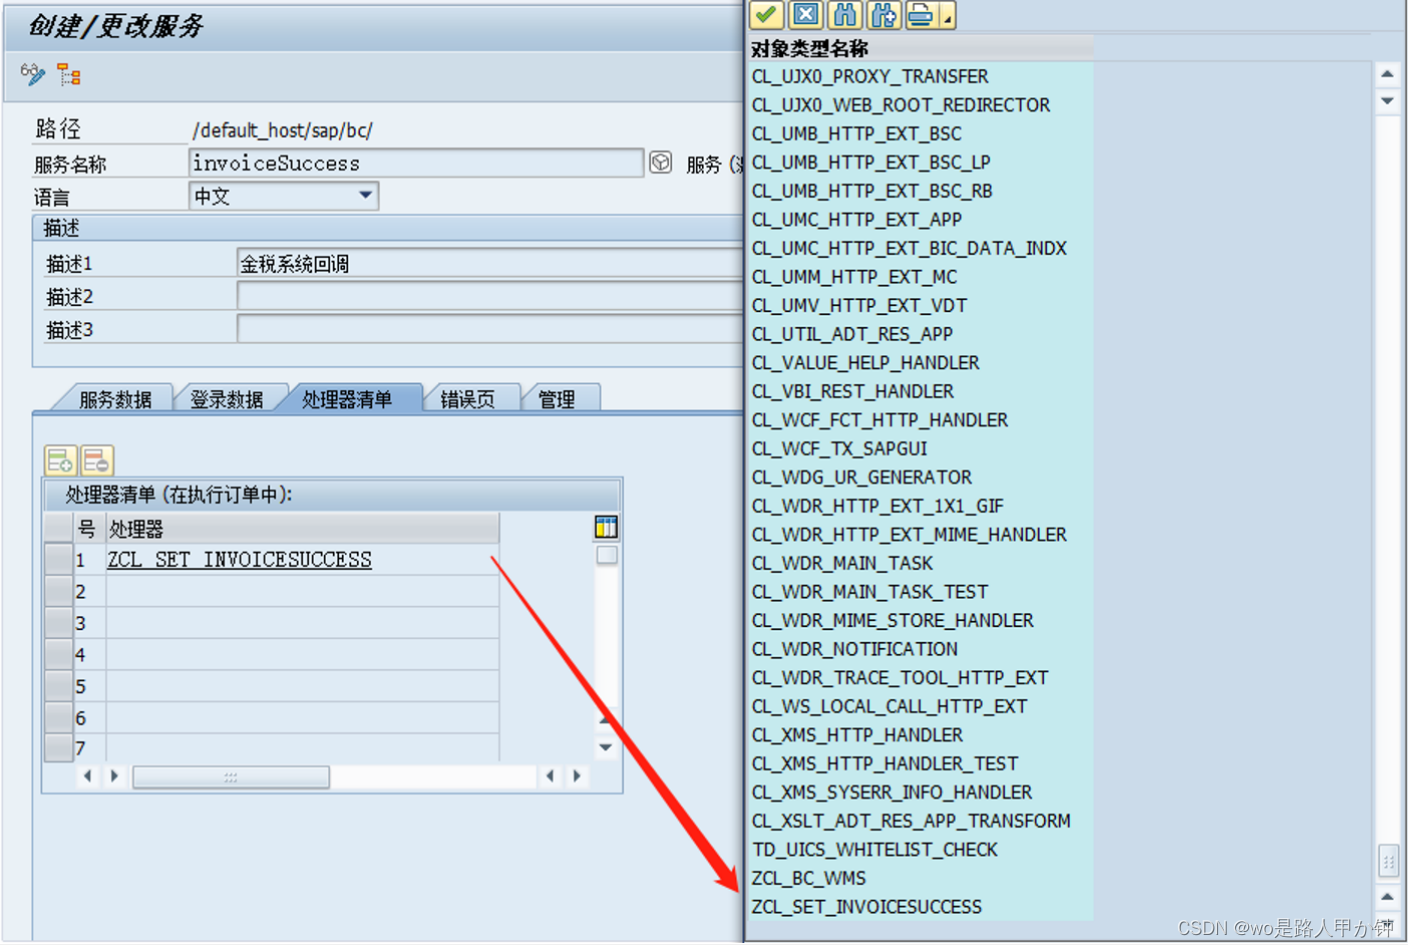Insert a new handler row with green plus icon
The height and width of the screenshot is (948, 1408).
click(x=59, y=460)
